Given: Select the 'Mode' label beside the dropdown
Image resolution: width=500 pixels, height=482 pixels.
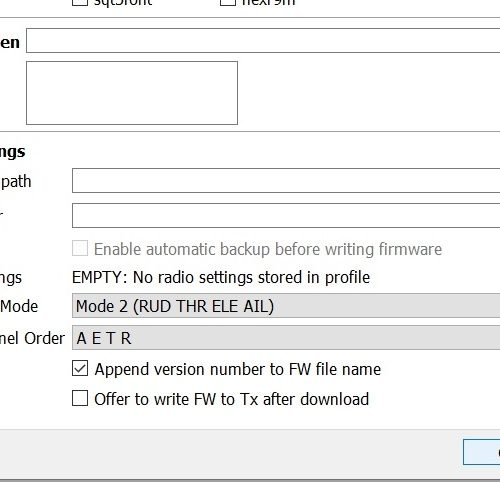Looking at the screenshot, I should (19, 306).
